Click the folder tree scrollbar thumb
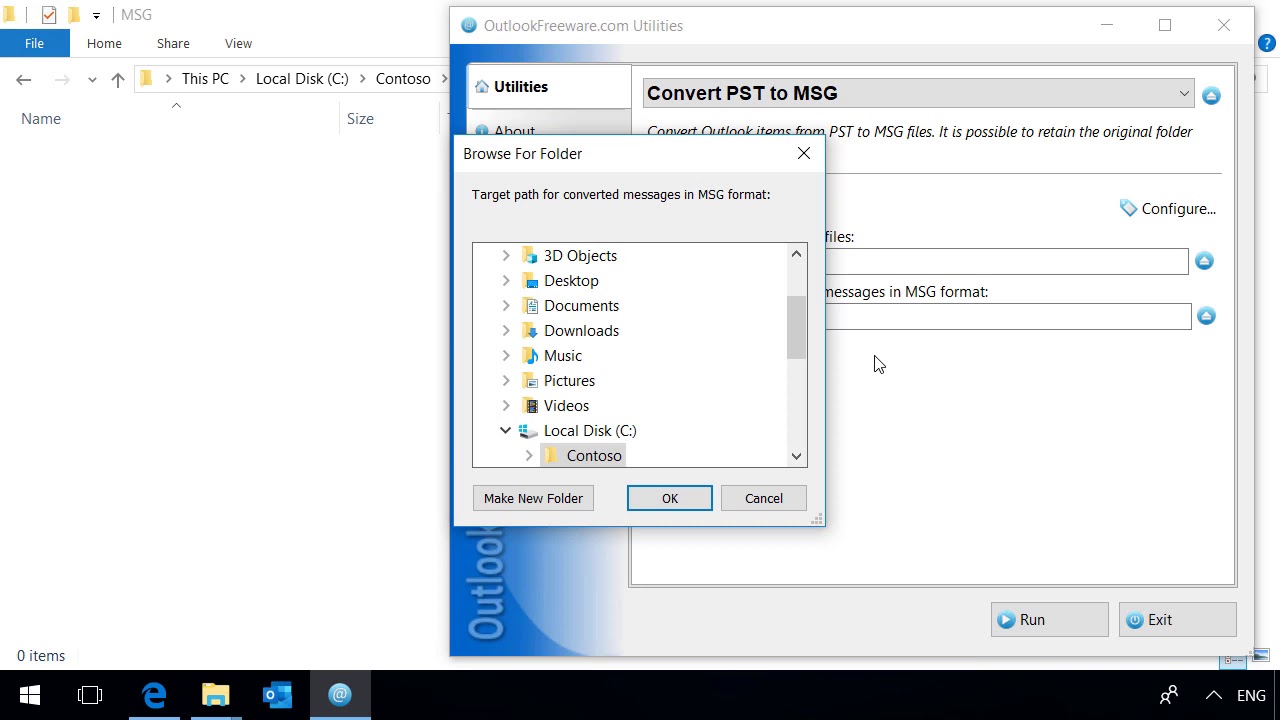This screenshot has width=1280, height=720. coord(796,327)
